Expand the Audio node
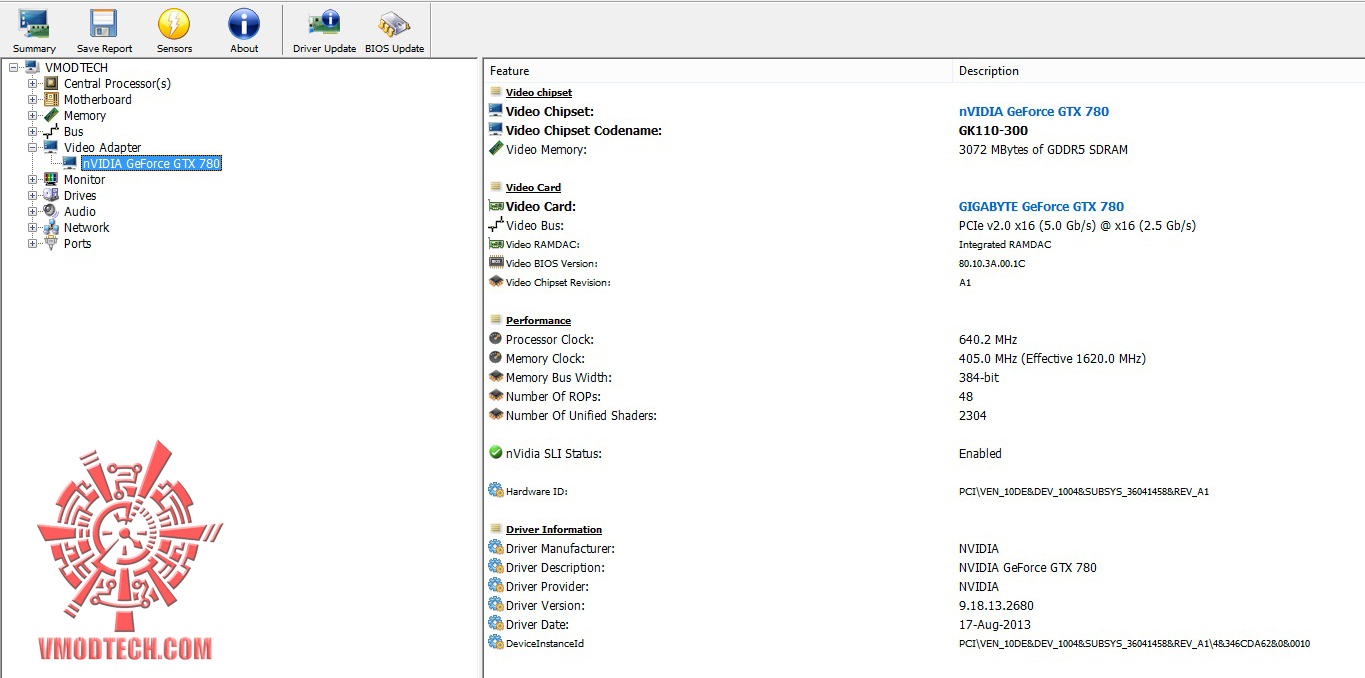The image size is (1365, 678). (x=33, y=212)
